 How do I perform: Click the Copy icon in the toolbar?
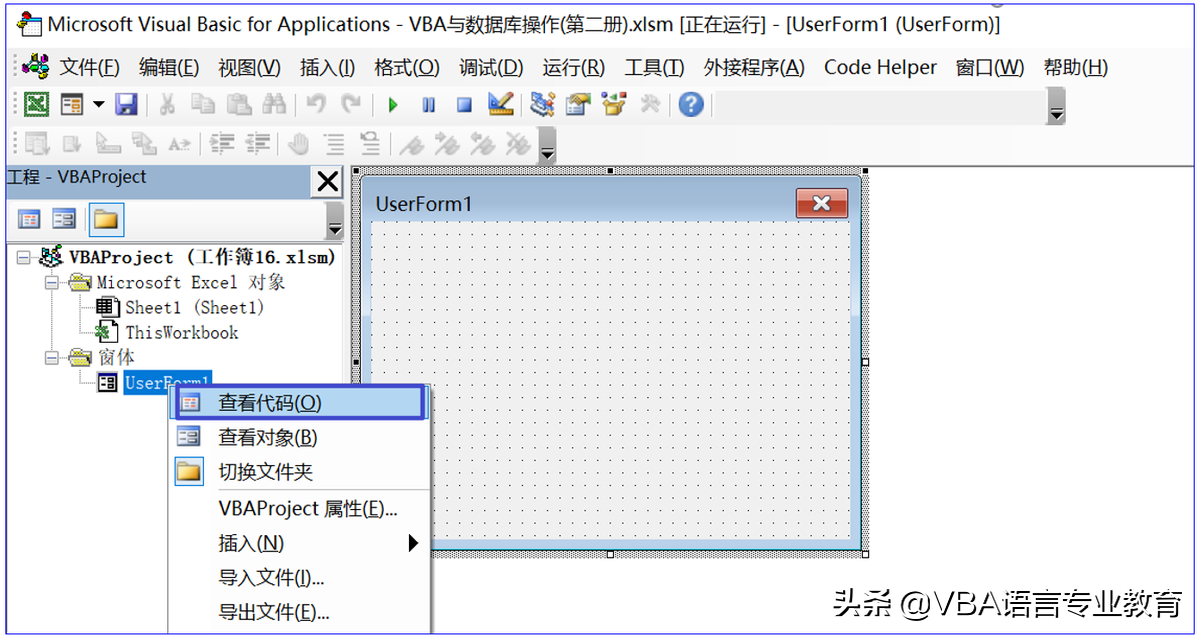203,104
